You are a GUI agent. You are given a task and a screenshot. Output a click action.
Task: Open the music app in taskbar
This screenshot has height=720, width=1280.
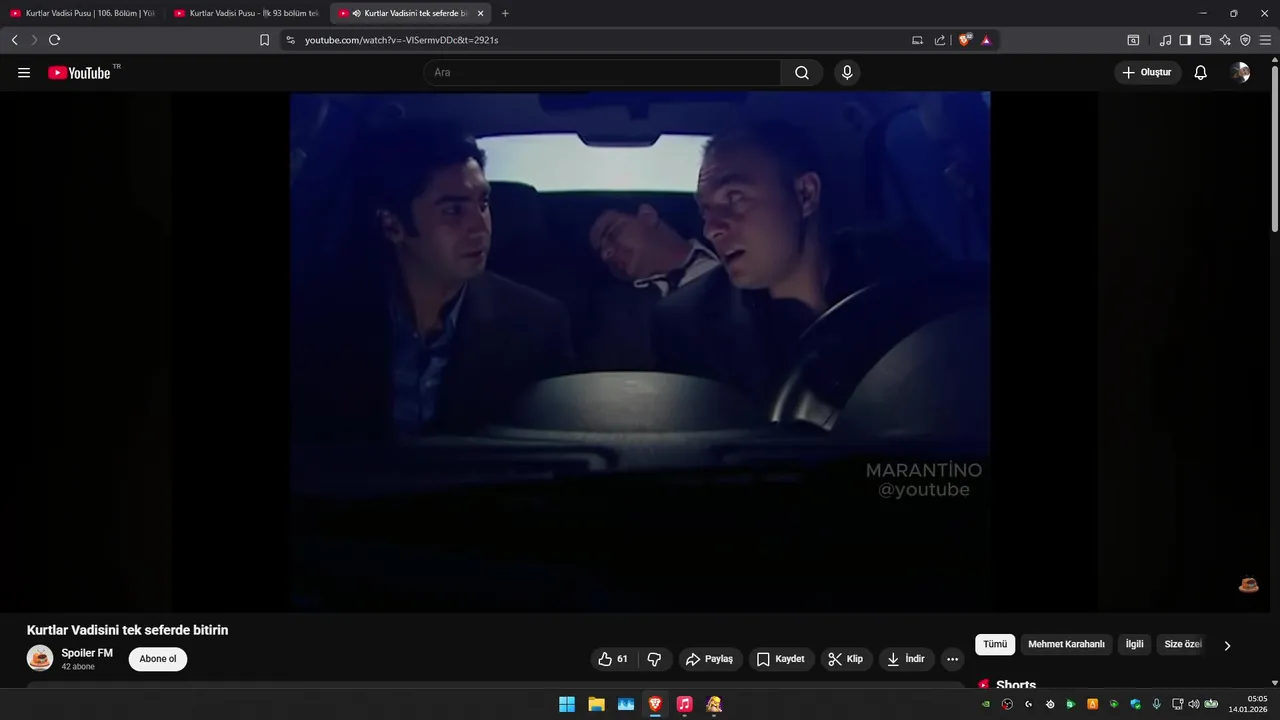pyautogui.click(x=684, y=704)
